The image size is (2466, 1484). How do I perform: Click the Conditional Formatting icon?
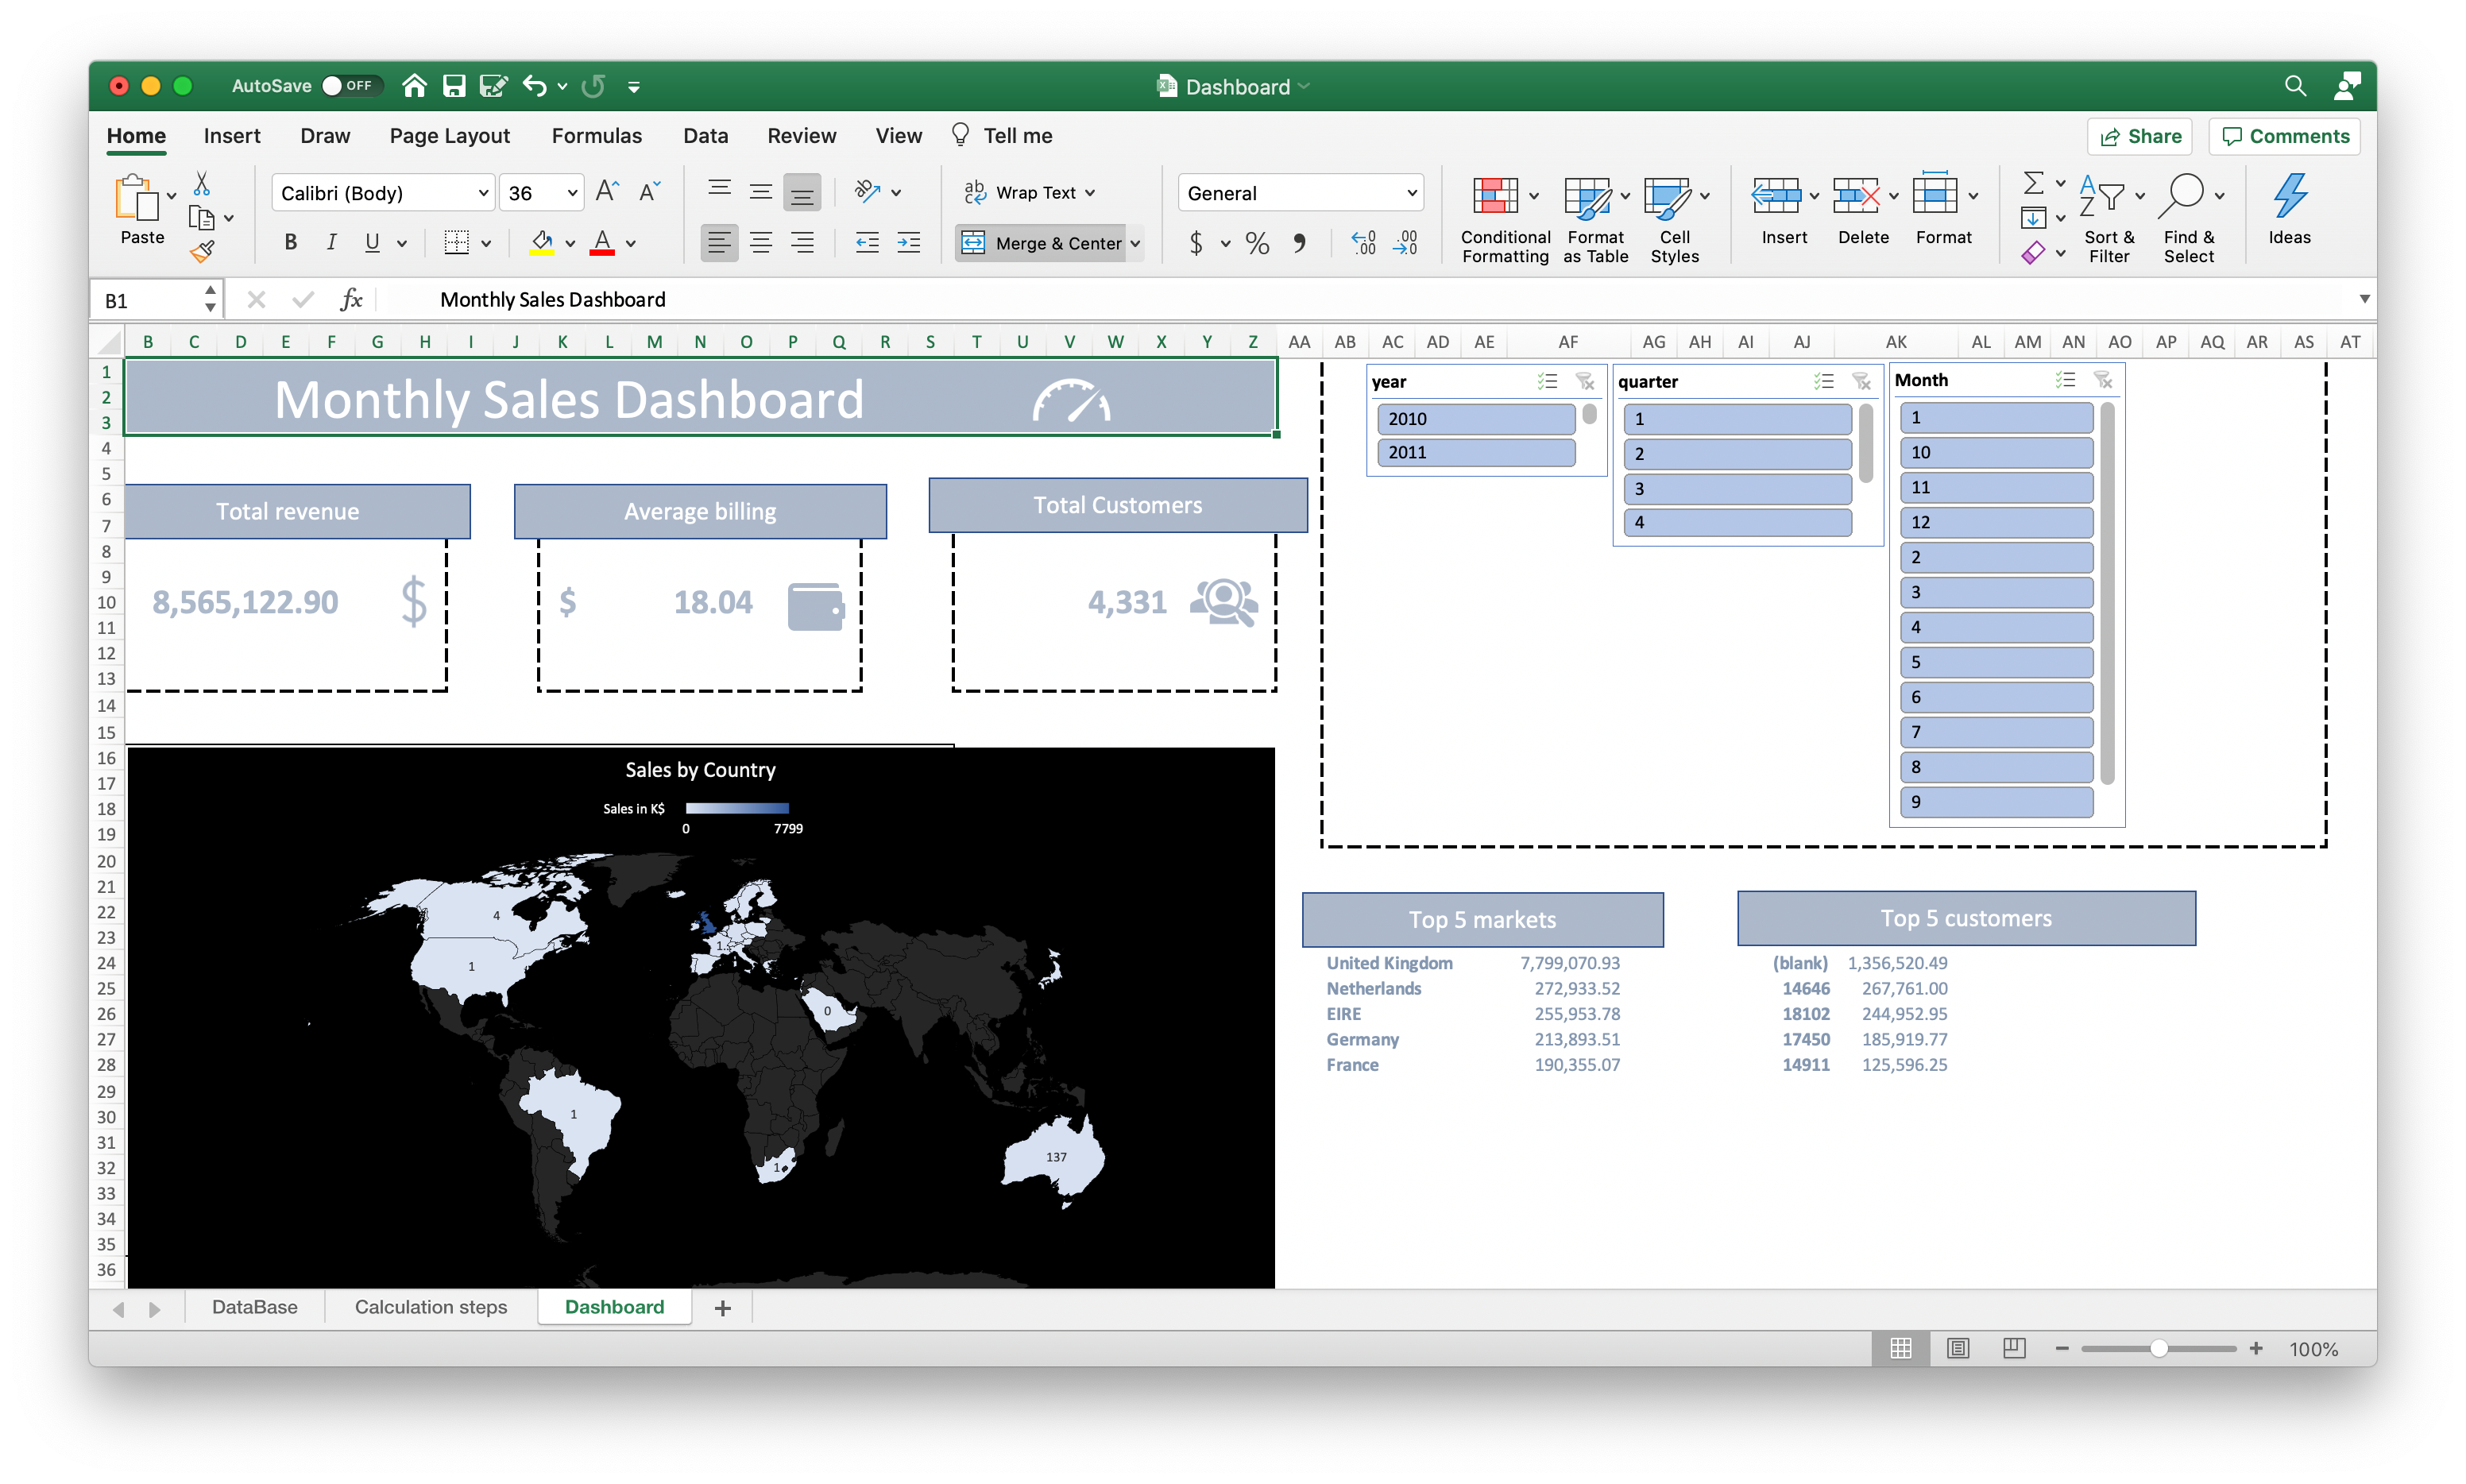click(x=1496, y=196)
